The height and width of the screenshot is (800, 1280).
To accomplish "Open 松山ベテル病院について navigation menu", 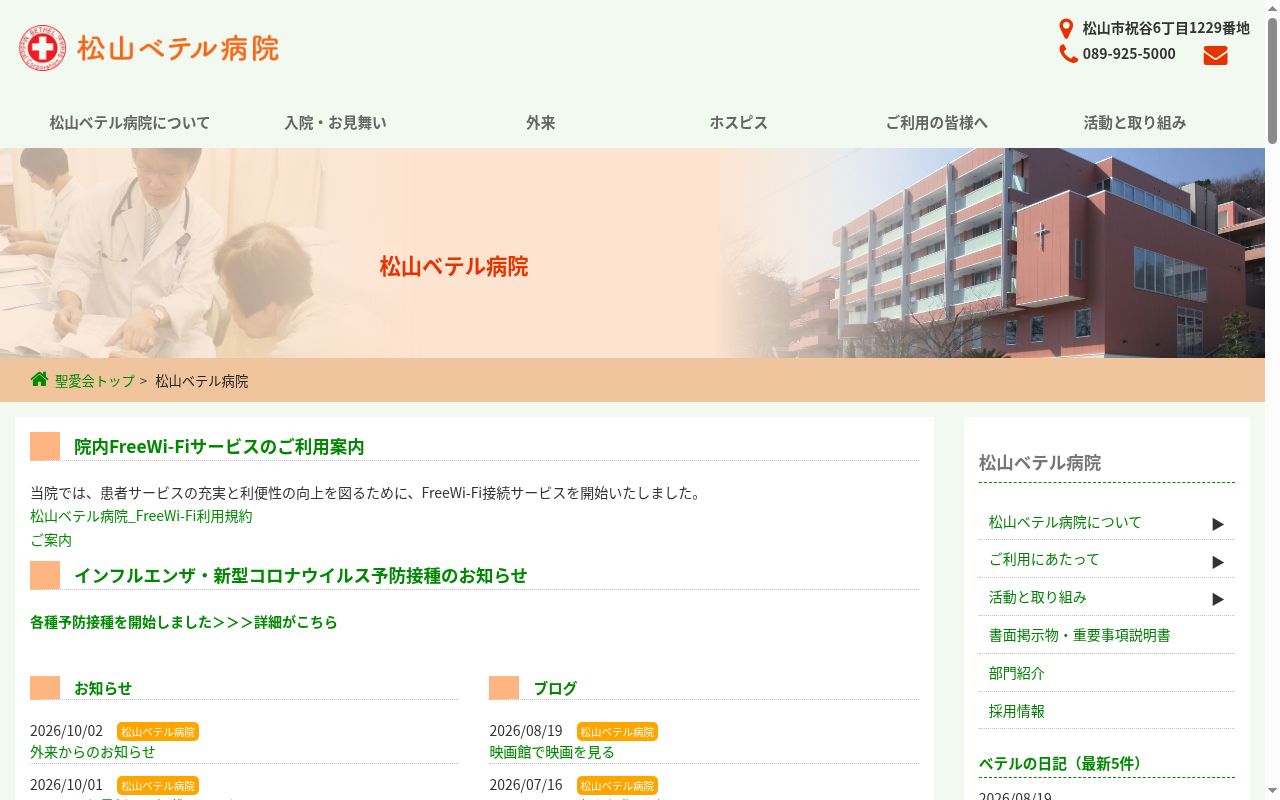I will [x=130, y=122].
